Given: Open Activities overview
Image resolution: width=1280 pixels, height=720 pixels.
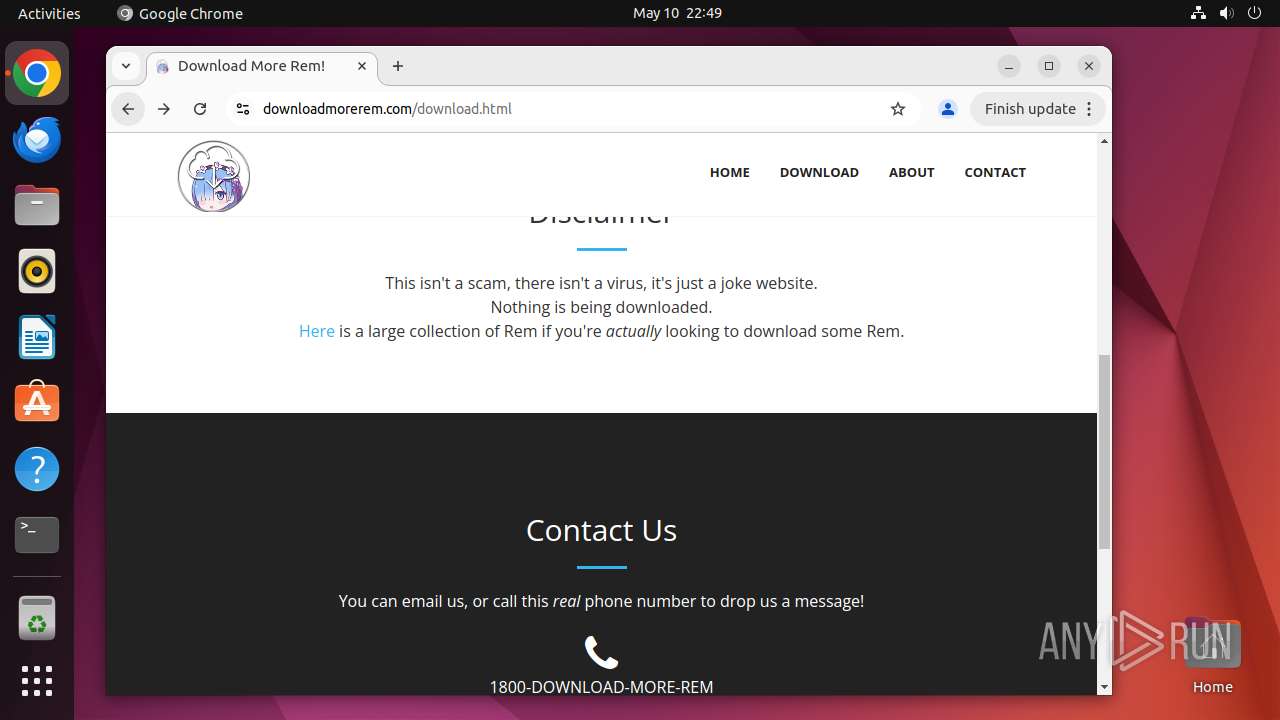Looking at the screenshot, I should click(49, 13).
